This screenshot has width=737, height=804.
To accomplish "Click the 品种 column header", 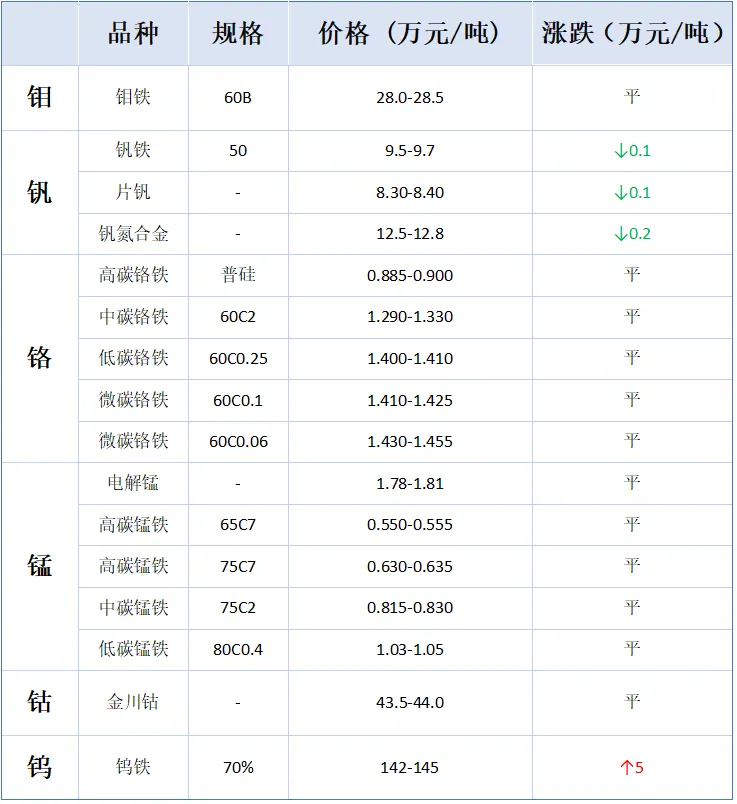I will (133, 34).
